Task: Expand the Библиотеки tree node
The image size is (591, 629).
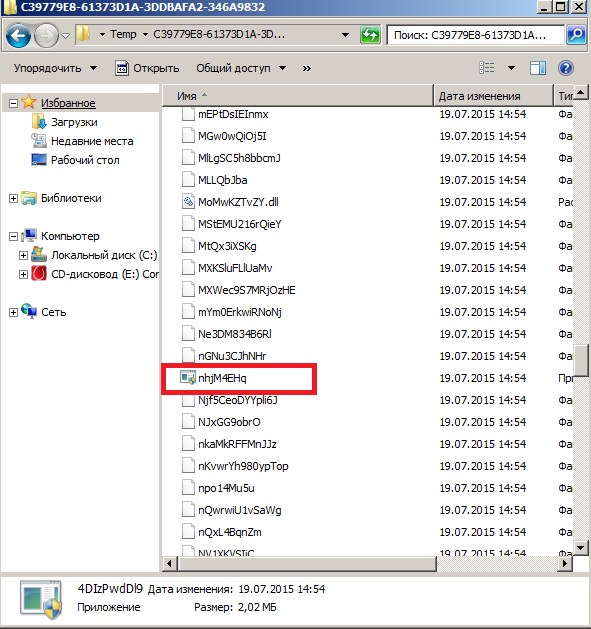Action: [x=13, y=198]
